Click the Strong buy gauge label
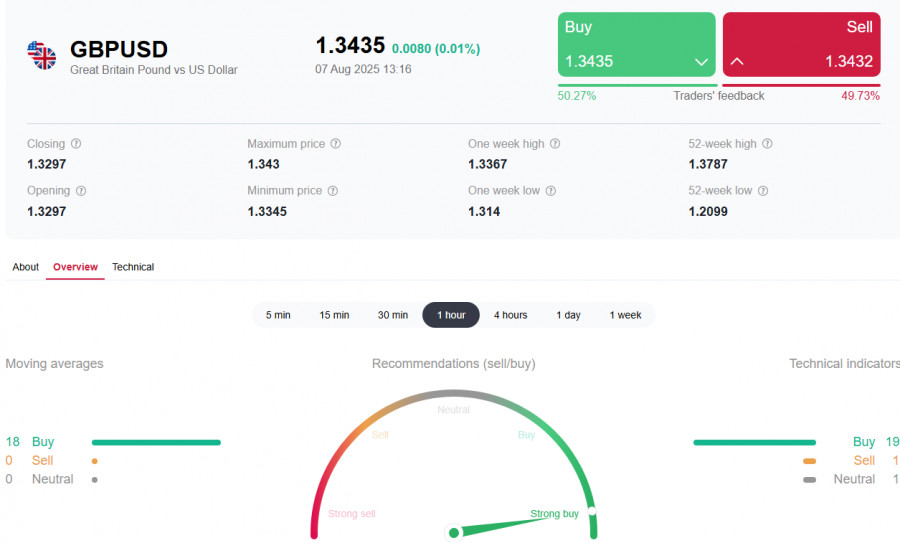Screen dimensions: 900x543 coord(554,514)
